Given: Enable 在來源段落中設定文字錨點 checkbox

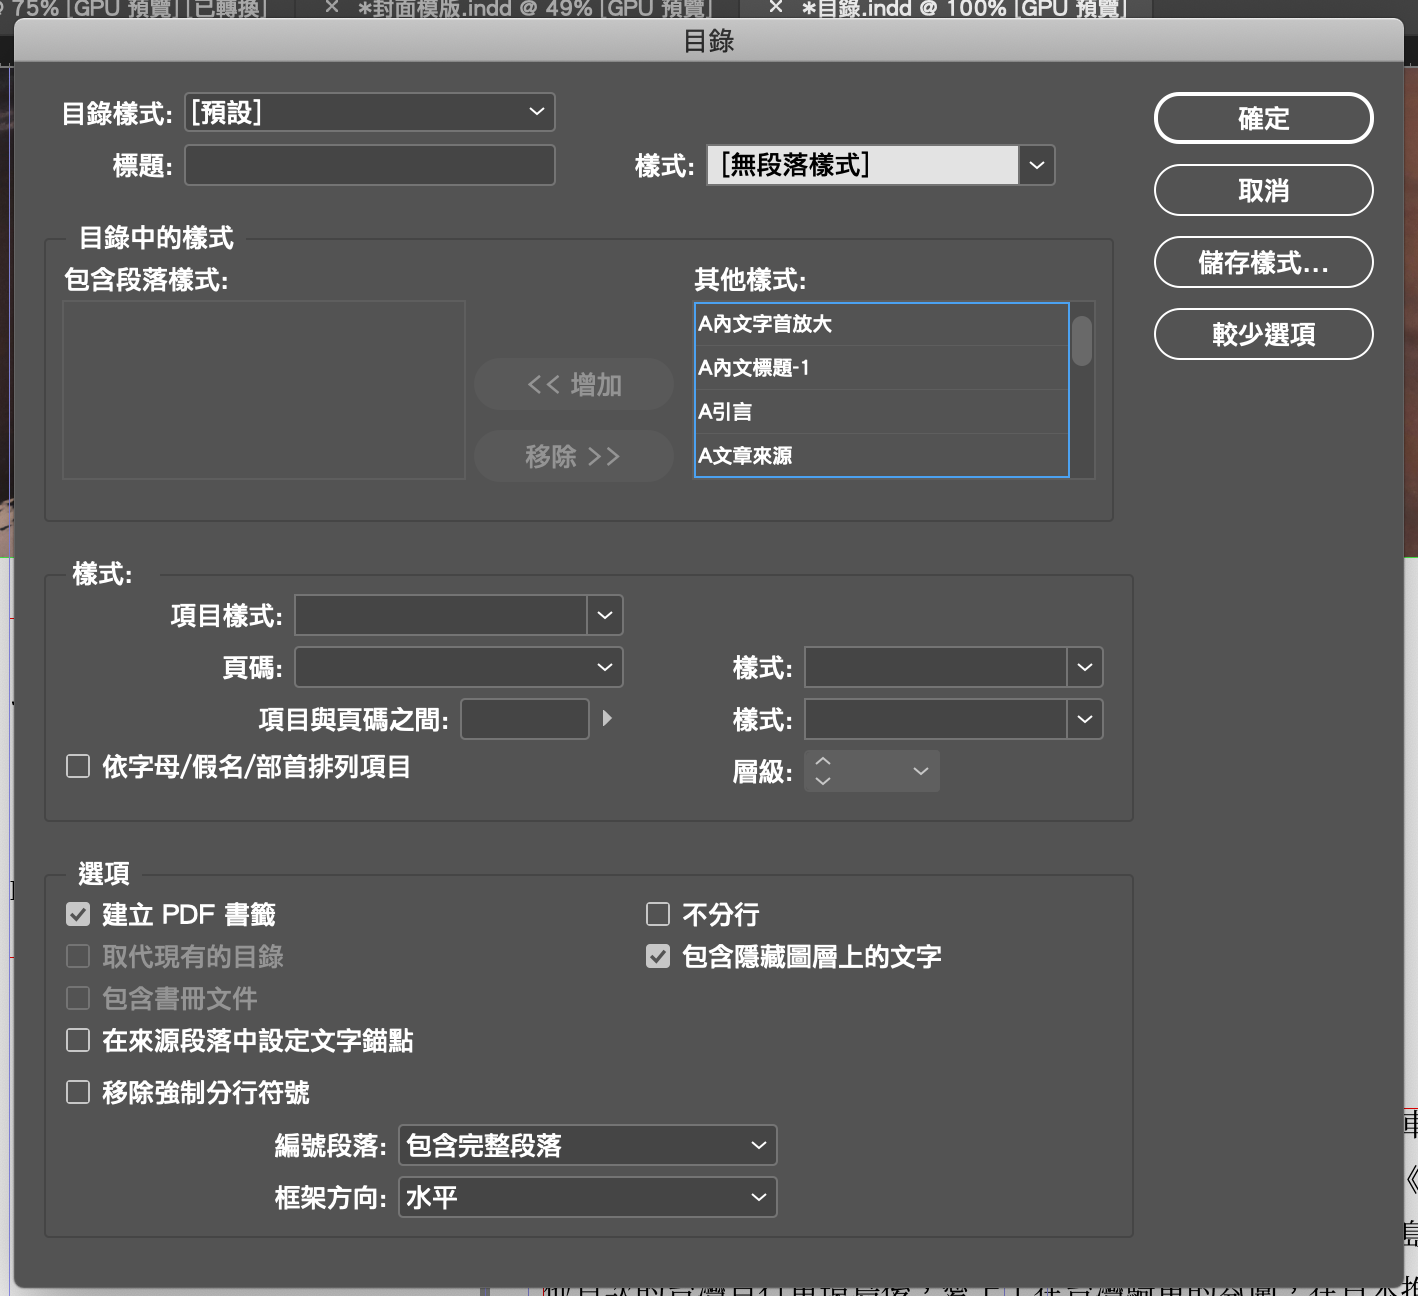Looking at the screenshot, I should (x=78, y=1040).
